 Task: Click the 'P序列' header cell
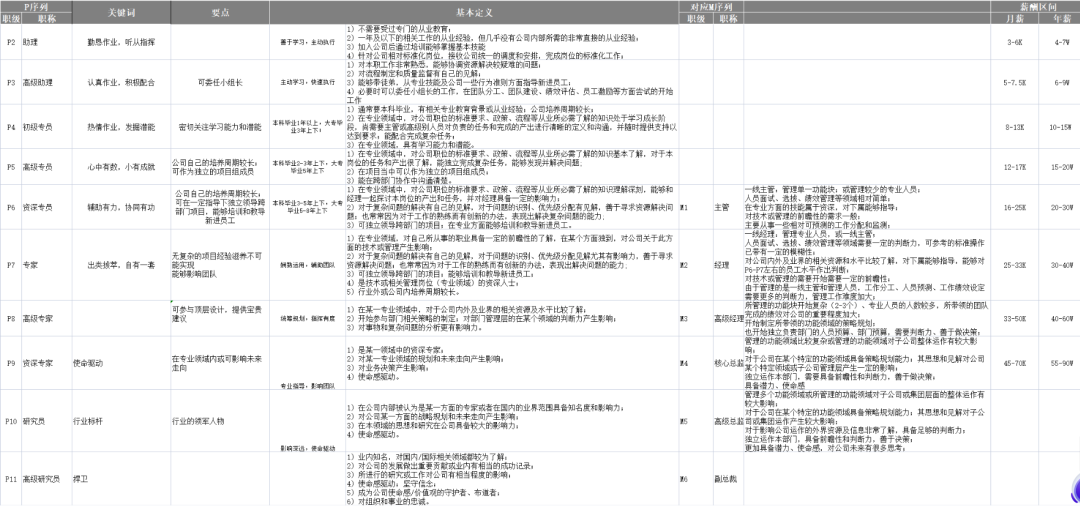coord(36,7)
